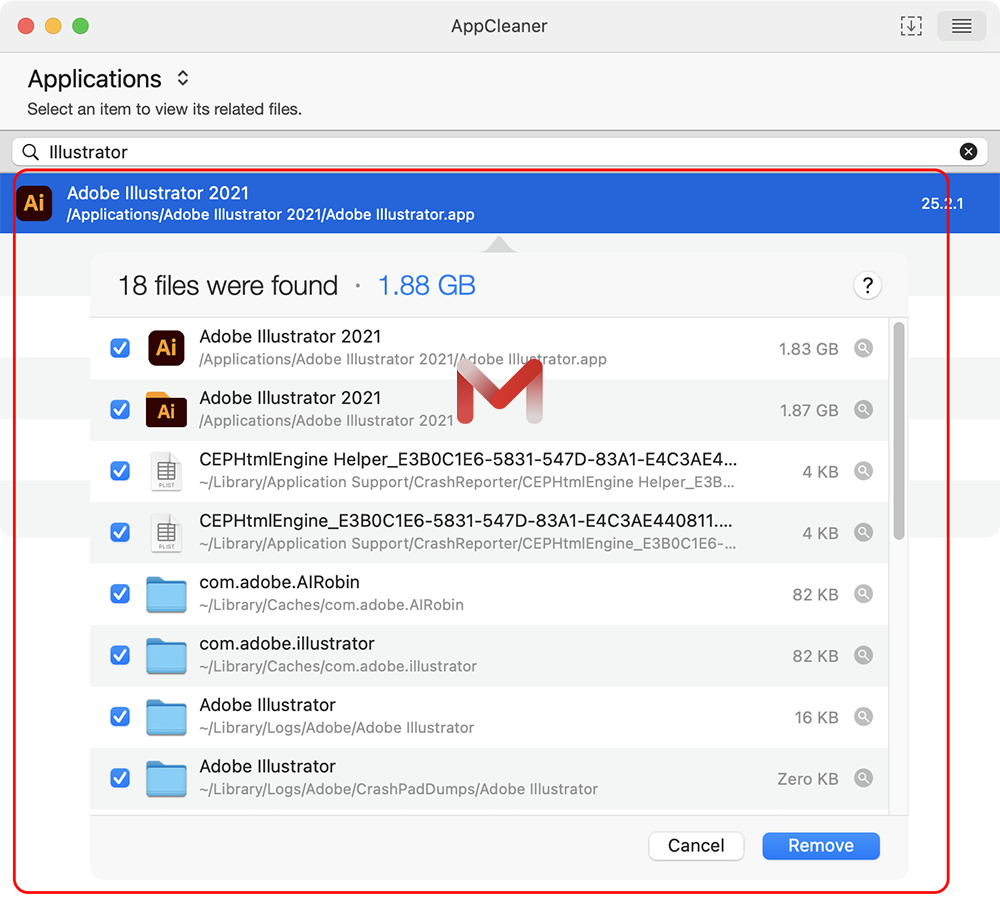Click the 16 KB size value
The width and height of the screenshot is (1000, 898).
point(816,718)
